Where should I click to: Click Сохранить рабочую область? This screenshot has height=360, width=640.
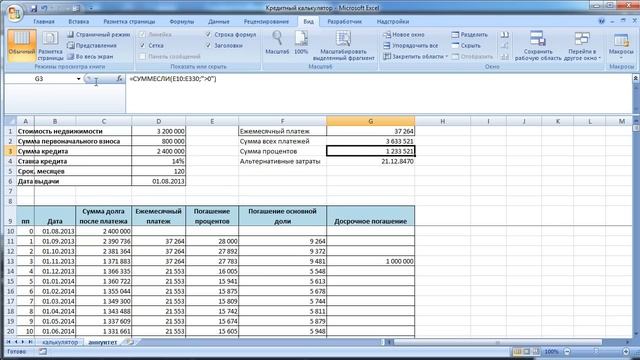(x=538, y=46)
